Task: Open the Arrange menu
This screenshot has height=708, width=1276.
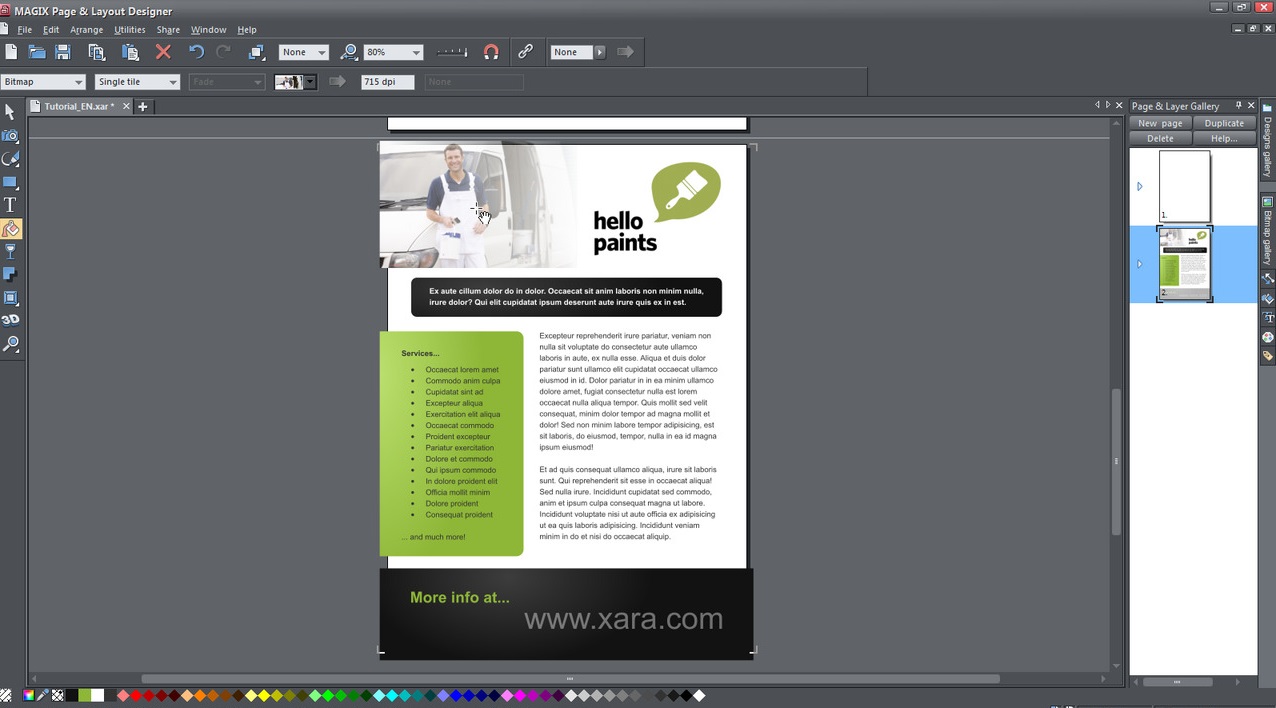Action: (x=86, y=30)
